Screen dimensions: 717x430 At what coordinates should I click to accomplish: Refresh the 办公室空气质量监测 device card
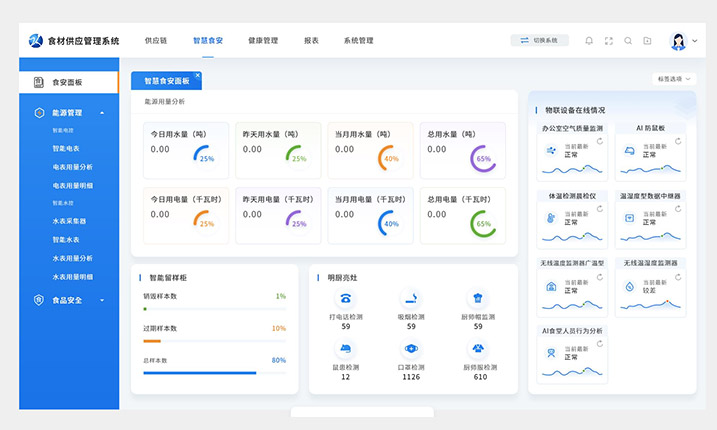(599, 141)
